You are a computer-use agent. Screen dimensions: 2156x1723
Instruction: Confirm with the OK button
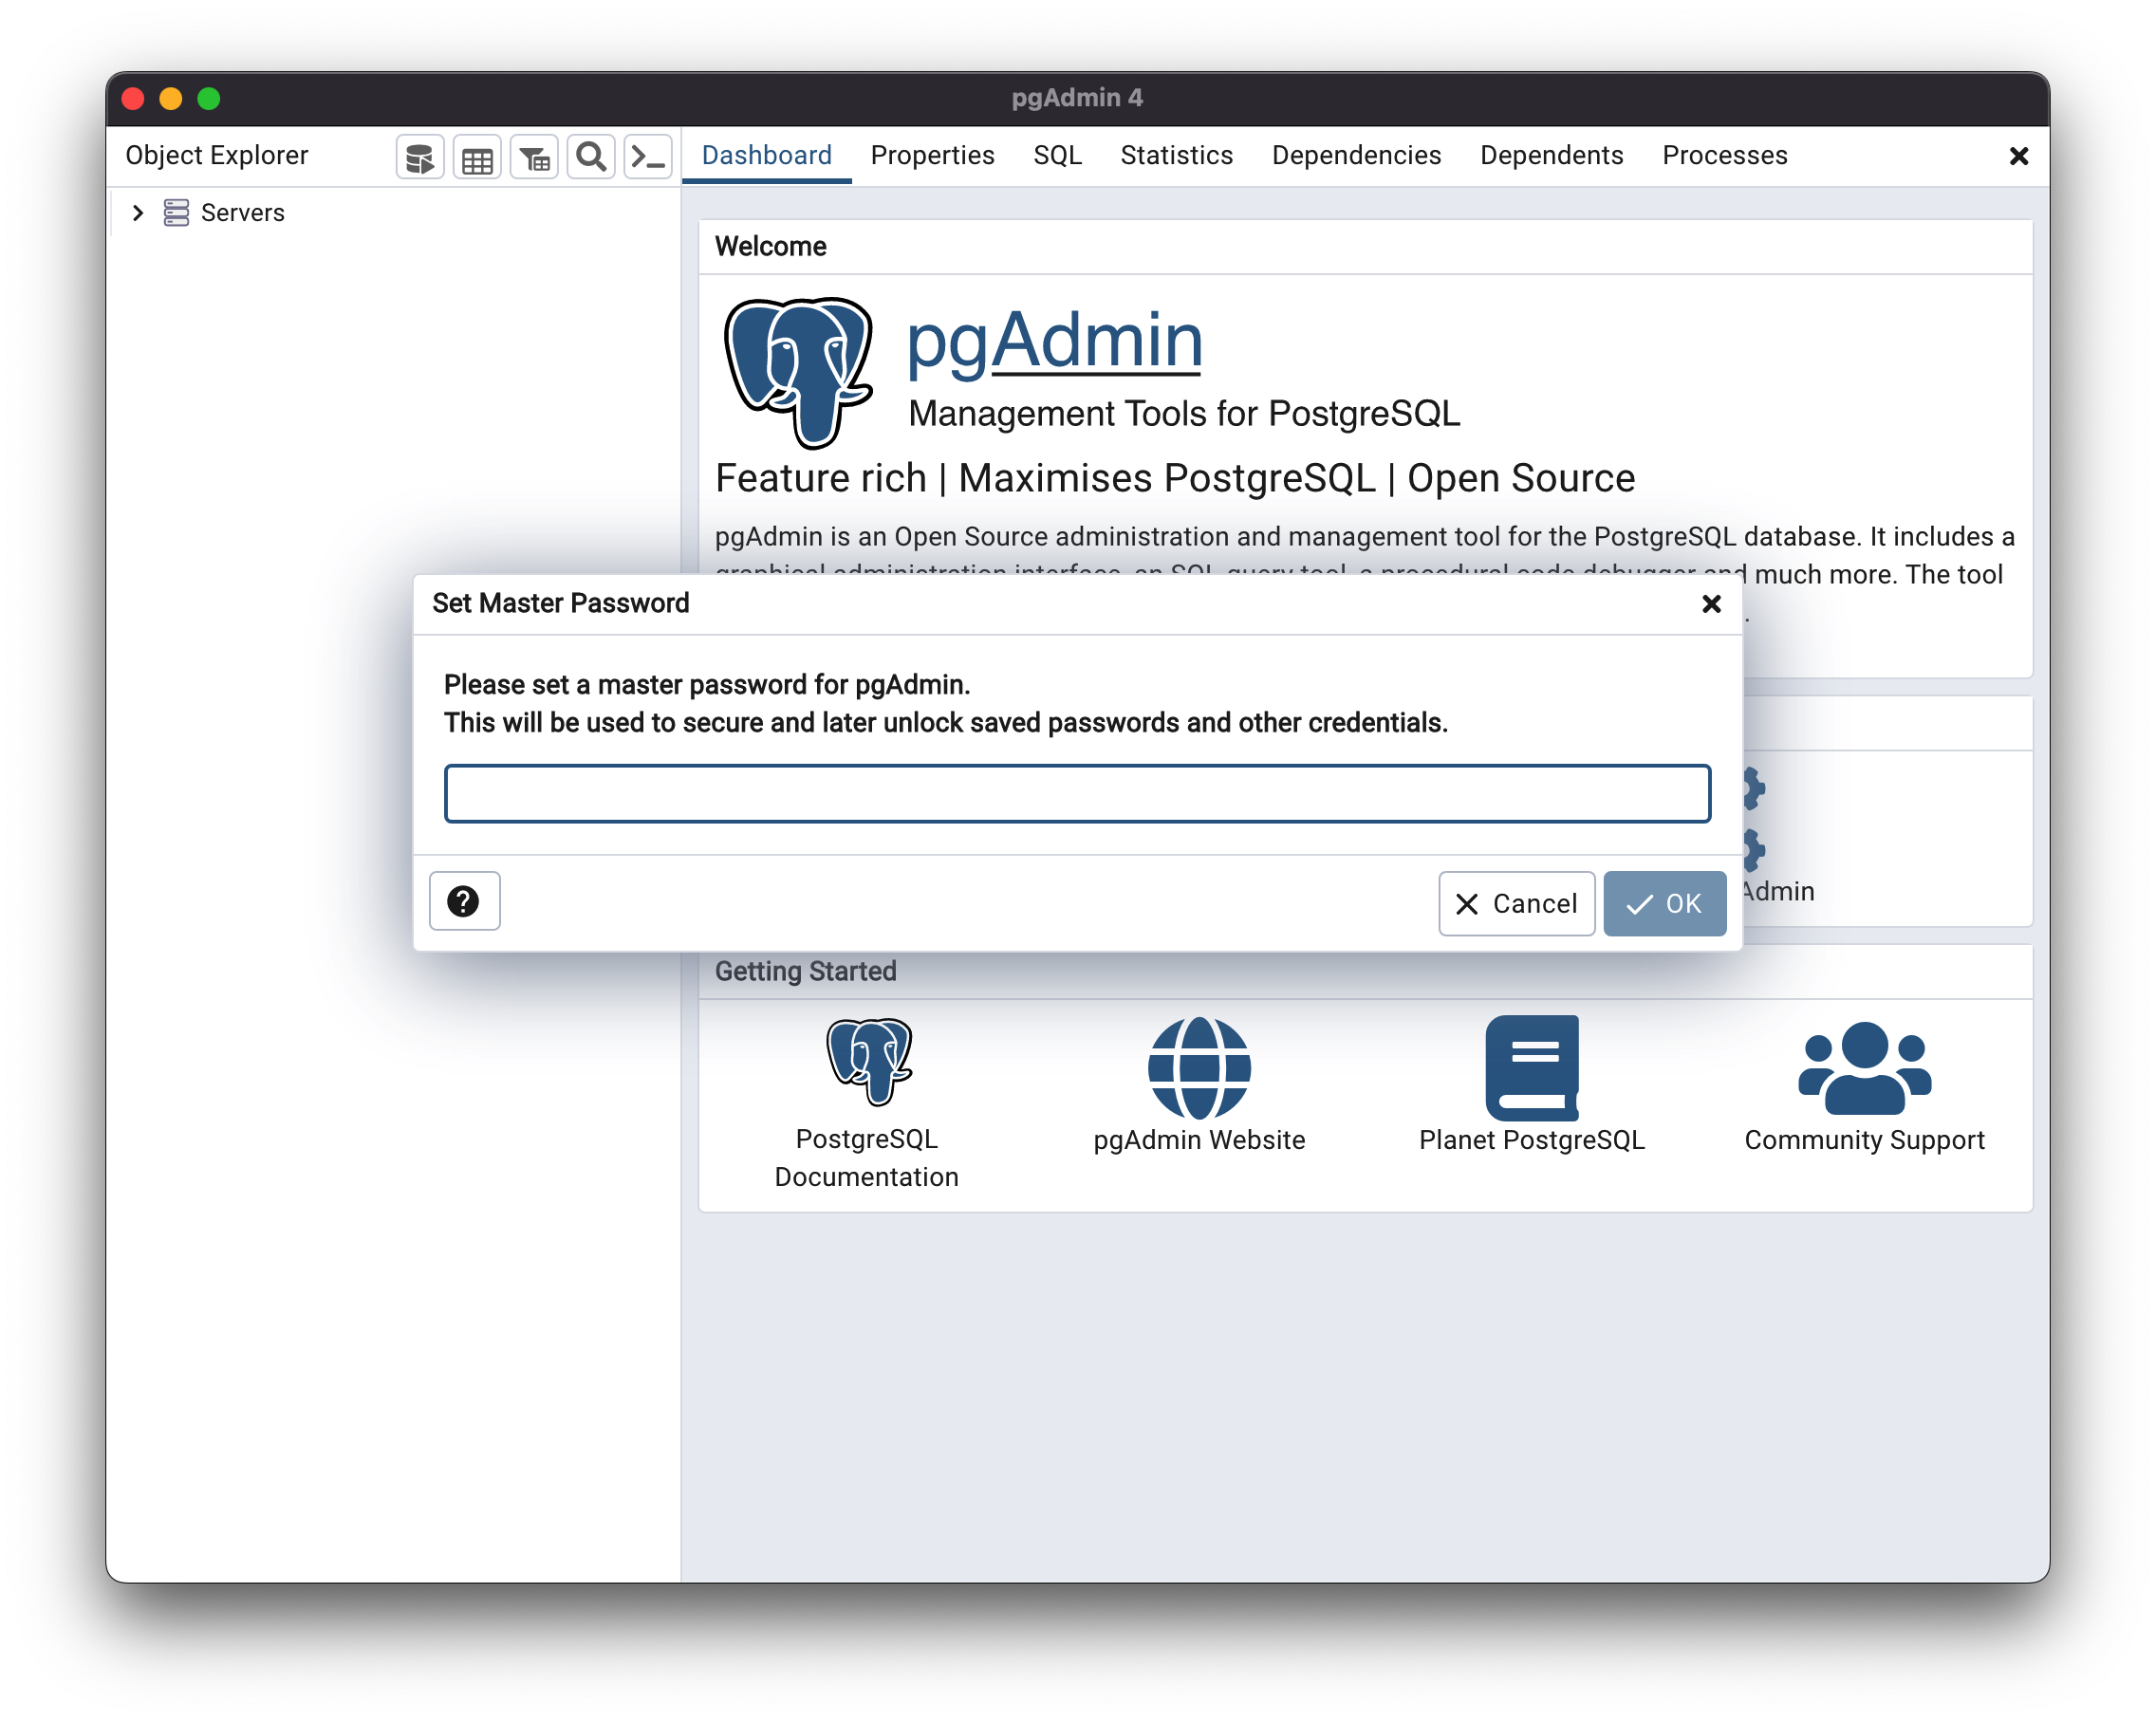pos(1664,904)
